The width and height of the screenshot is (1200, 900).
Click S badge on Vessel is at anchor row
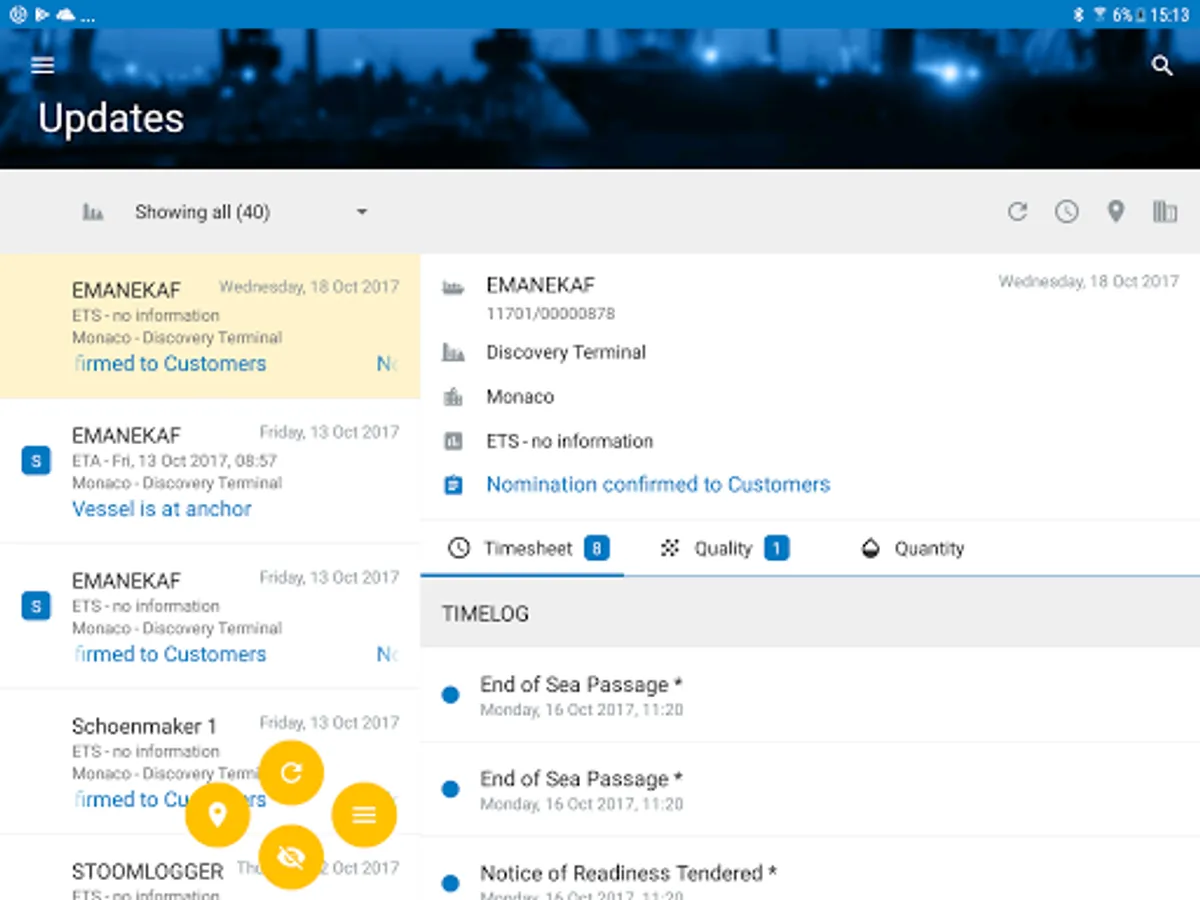(36, 461)
